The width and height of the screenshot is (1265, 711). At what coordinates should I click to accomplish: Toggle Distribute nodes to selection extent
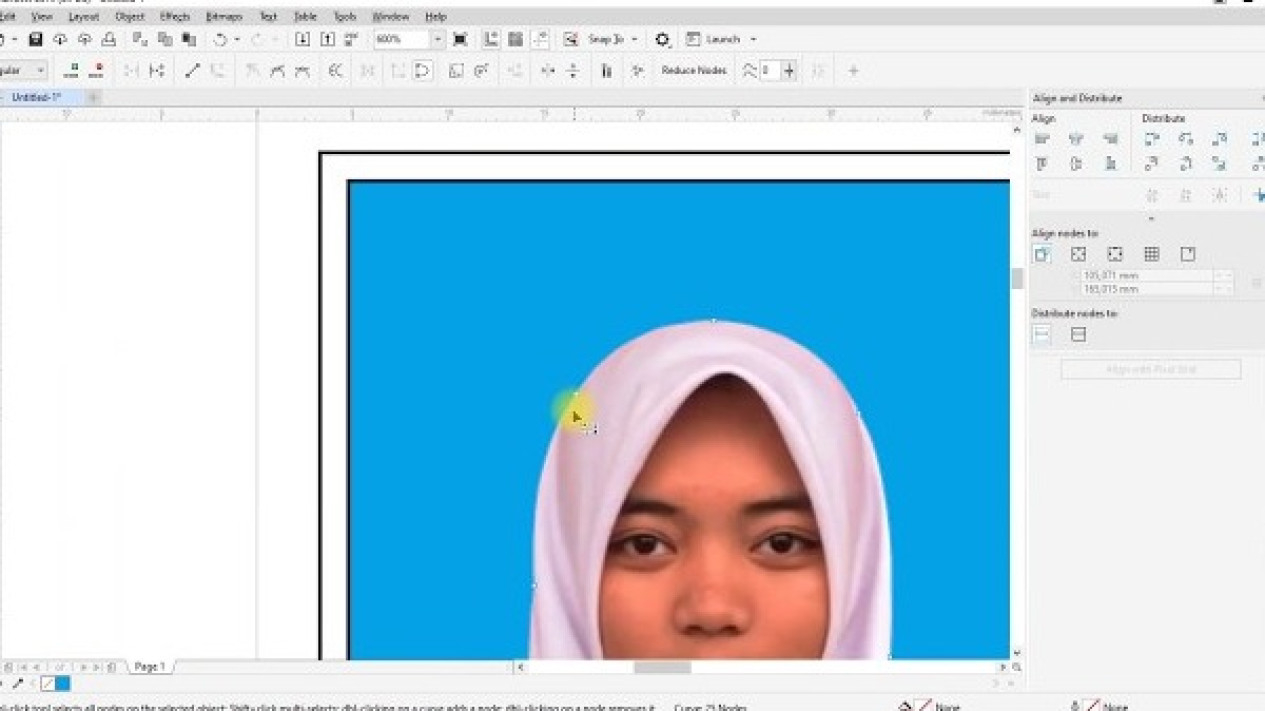click(1042, 334)
